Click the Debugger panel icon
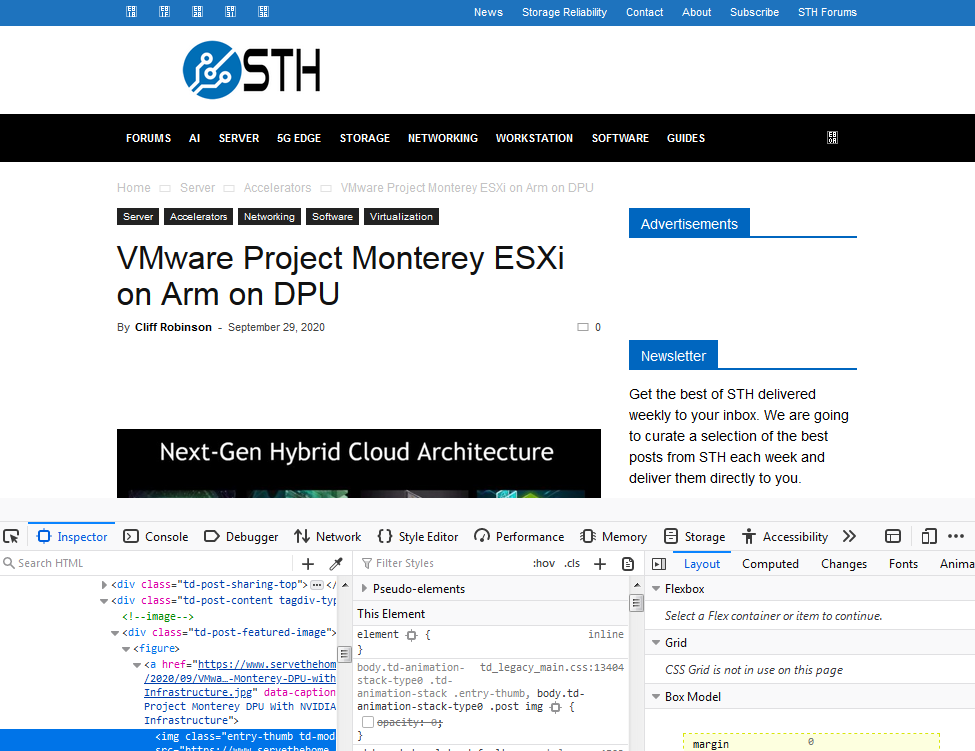The image size is (975, 751). (x=212, y=537)
